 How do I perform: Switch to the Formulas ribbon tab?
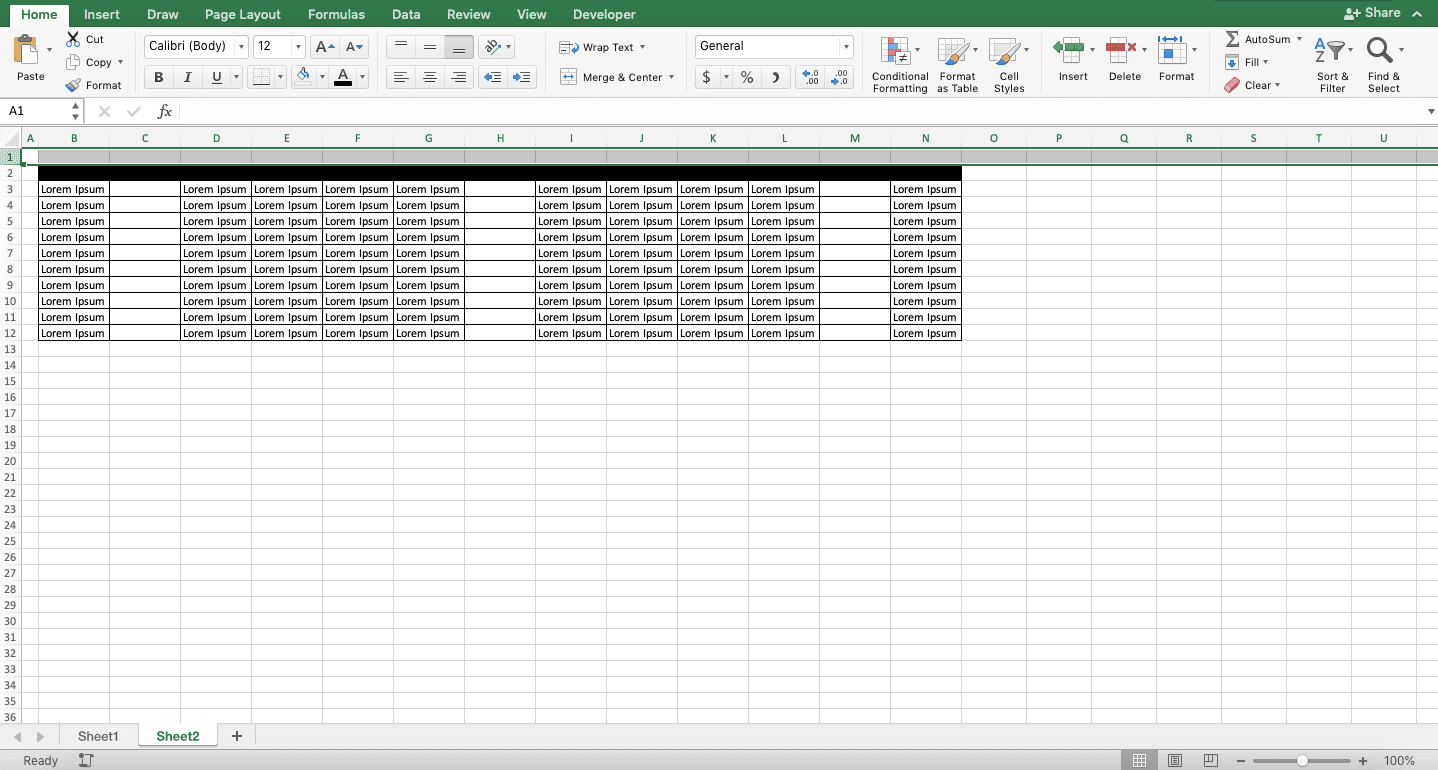click(x=336, y=14)
